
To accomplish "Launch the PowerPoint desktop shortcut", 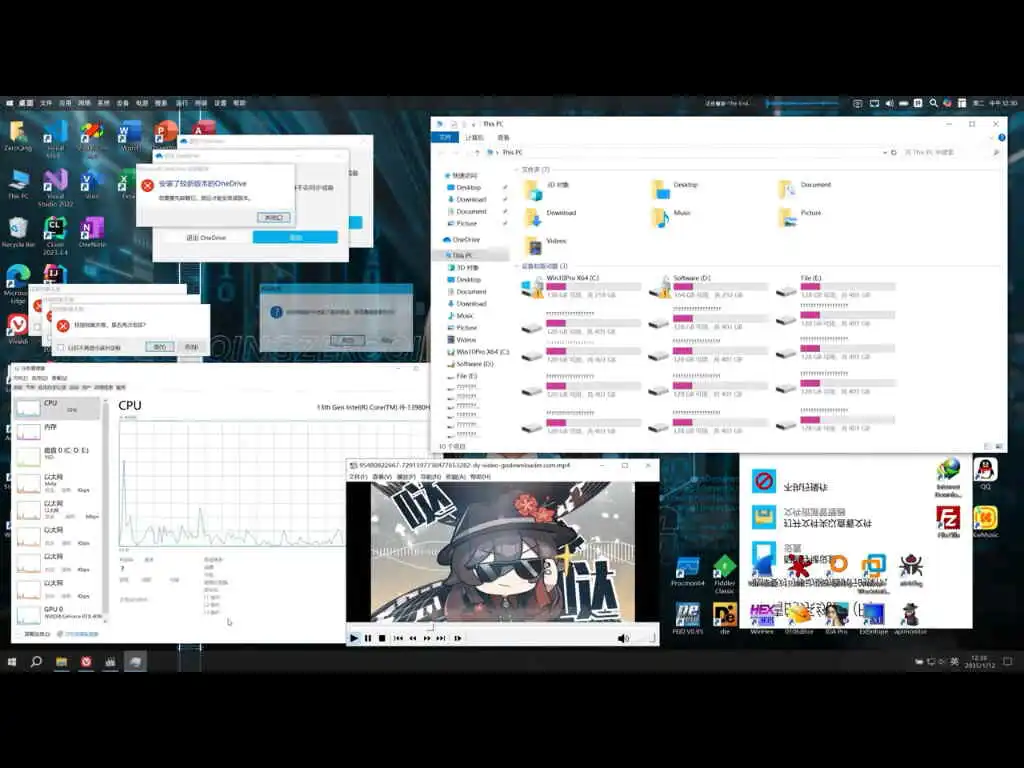I will coord(166,134).
